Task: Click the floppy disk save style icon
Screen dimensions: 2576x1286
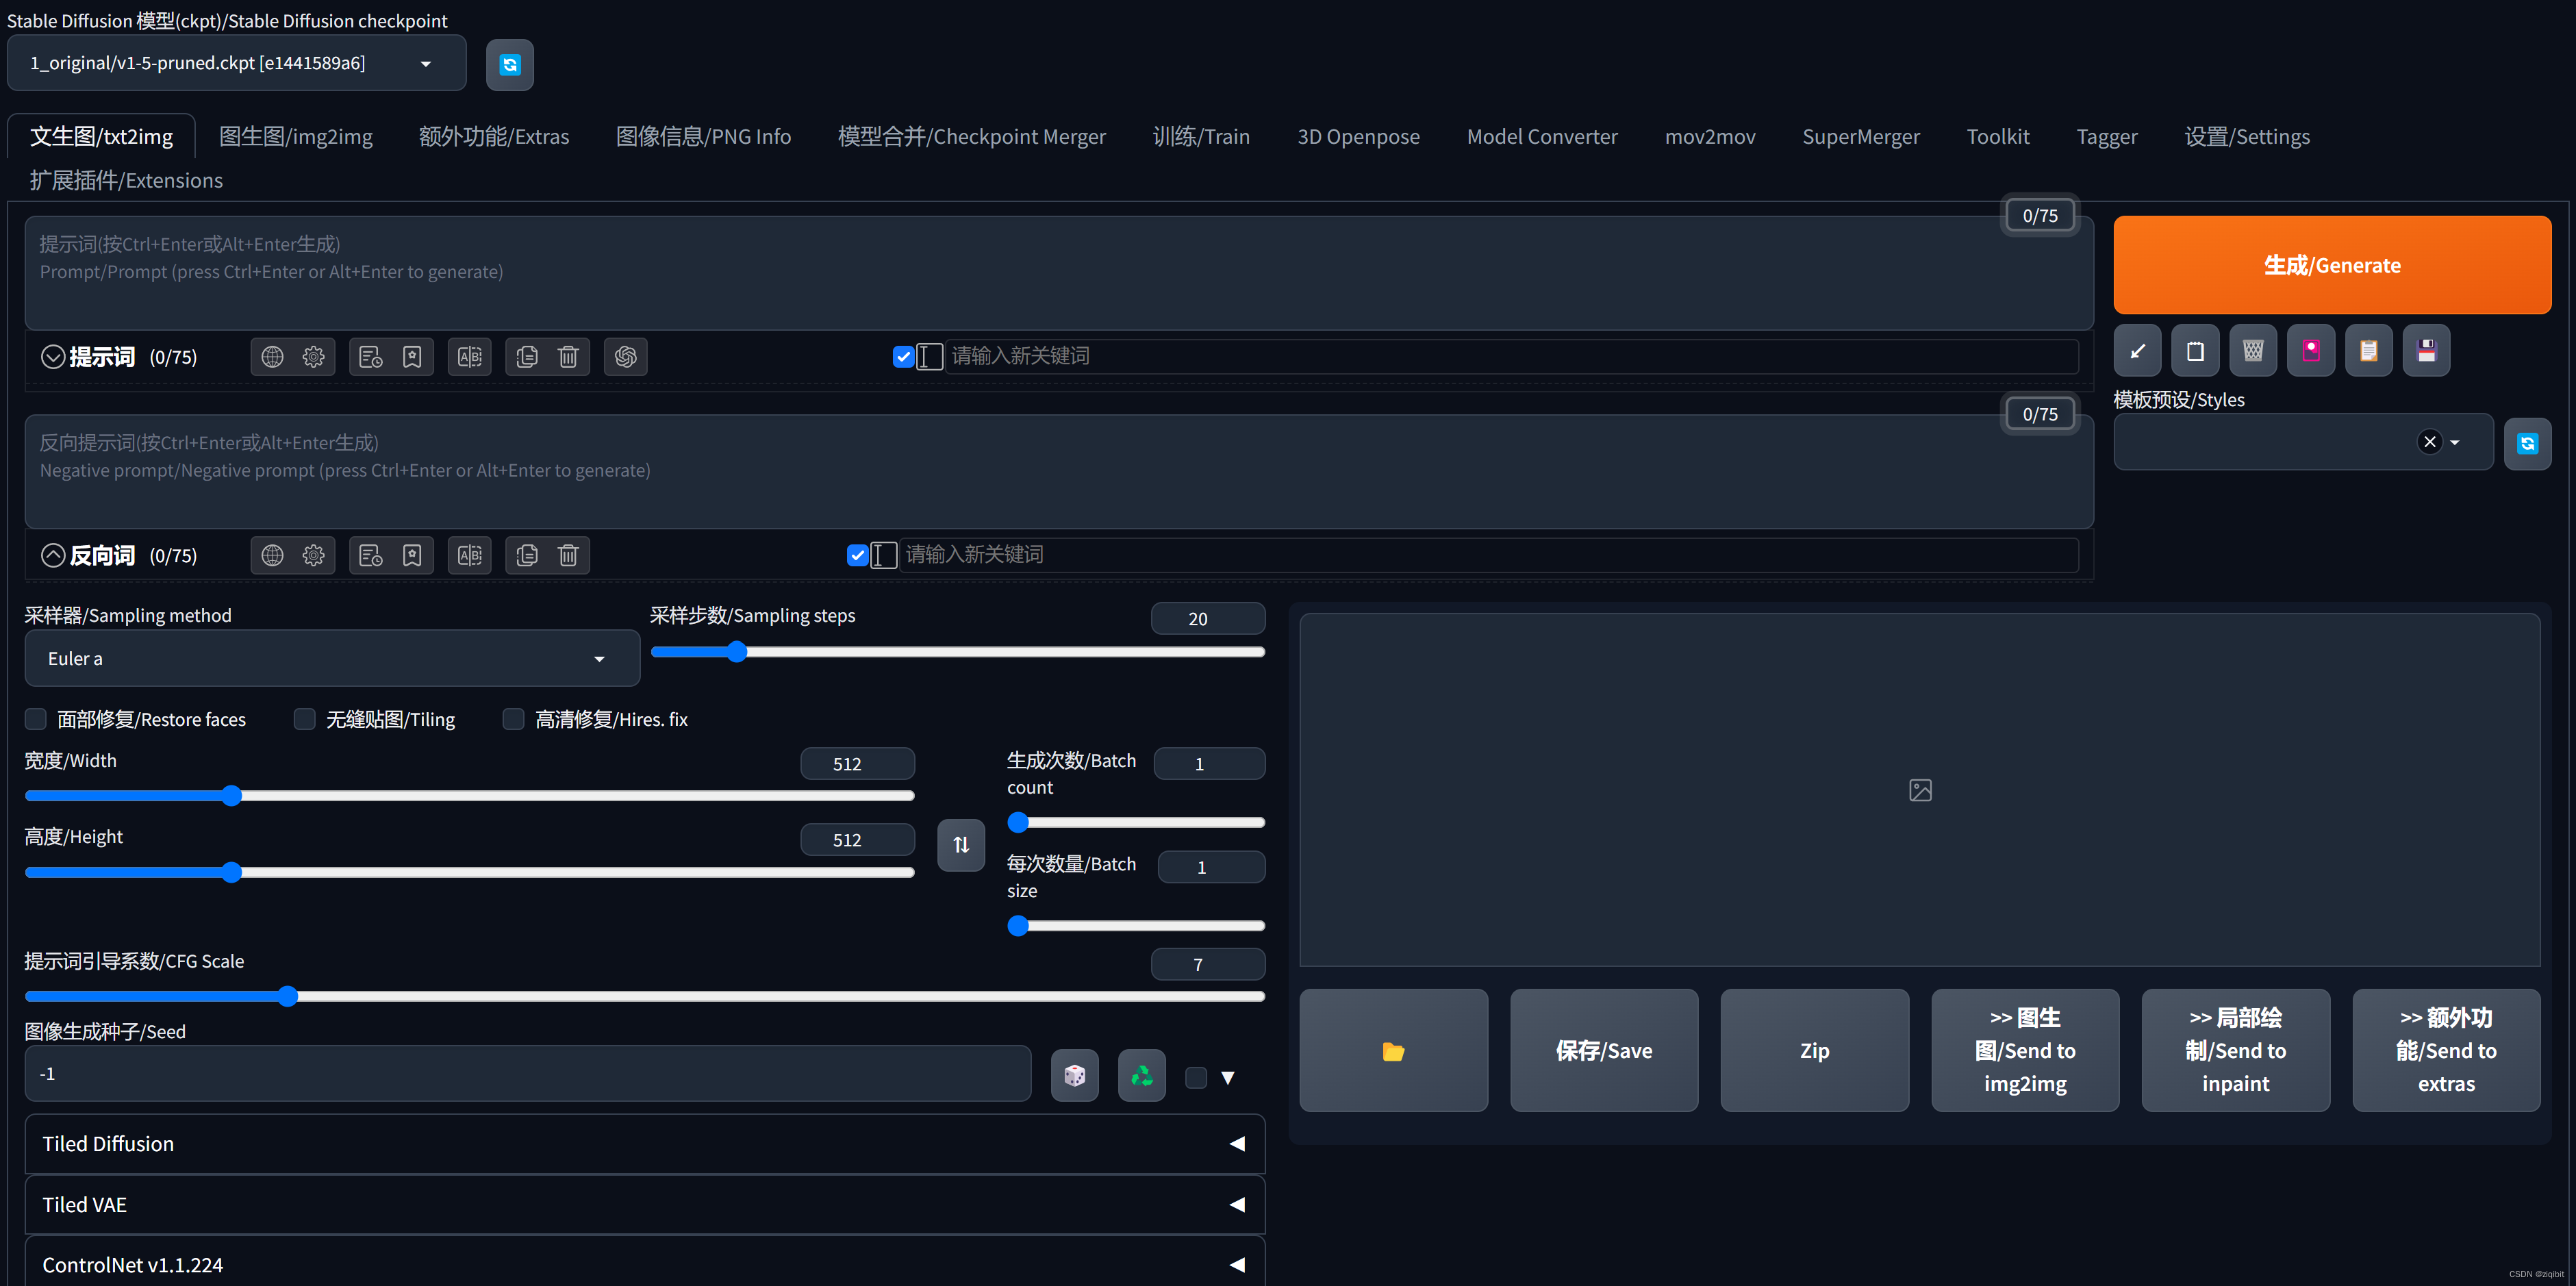Action: click(x=2427, y=351)
